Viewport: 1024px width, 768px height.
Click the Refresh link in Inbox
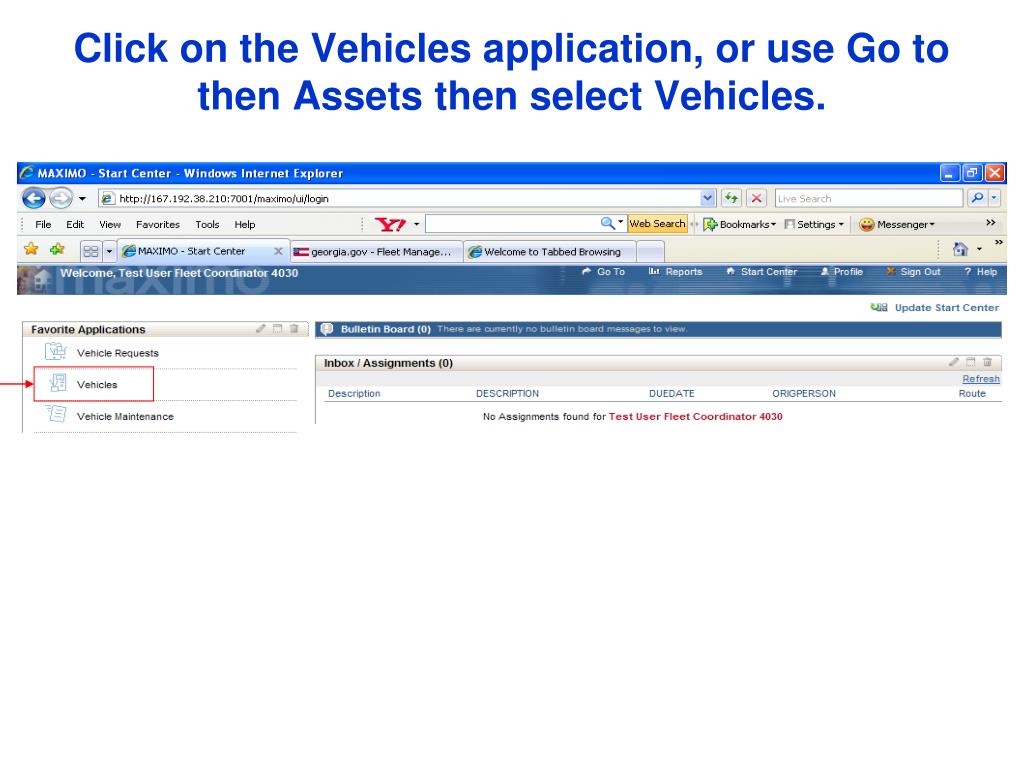tap(981, 379)
